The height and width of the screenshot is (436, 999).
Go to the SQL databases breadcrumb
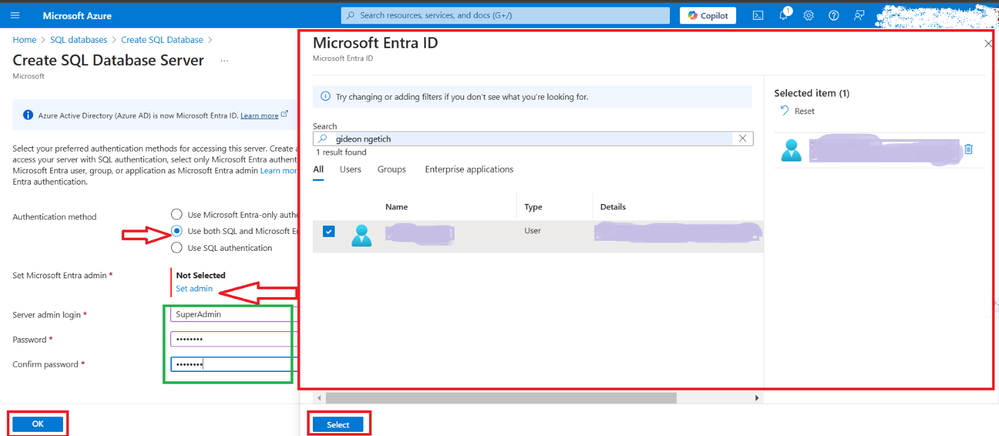(78, 40)
